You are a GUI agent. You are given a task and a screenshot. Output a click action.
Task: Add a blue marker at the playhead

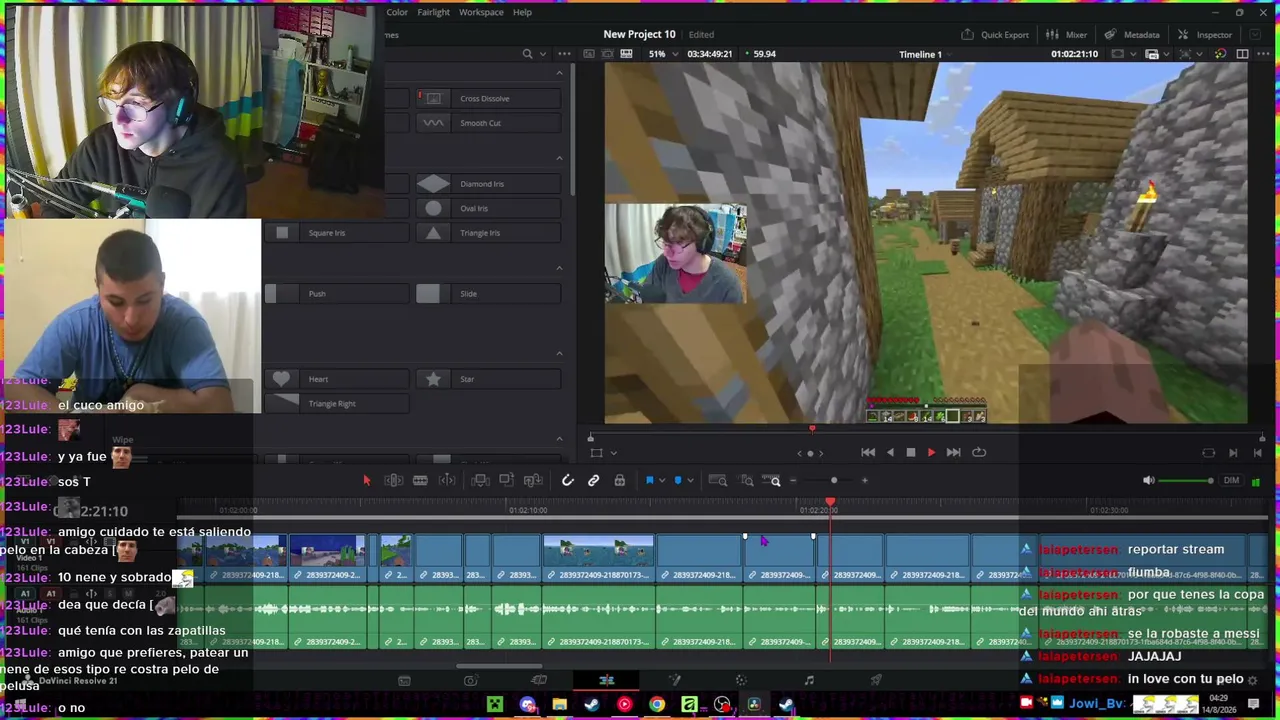coord(678,481)
